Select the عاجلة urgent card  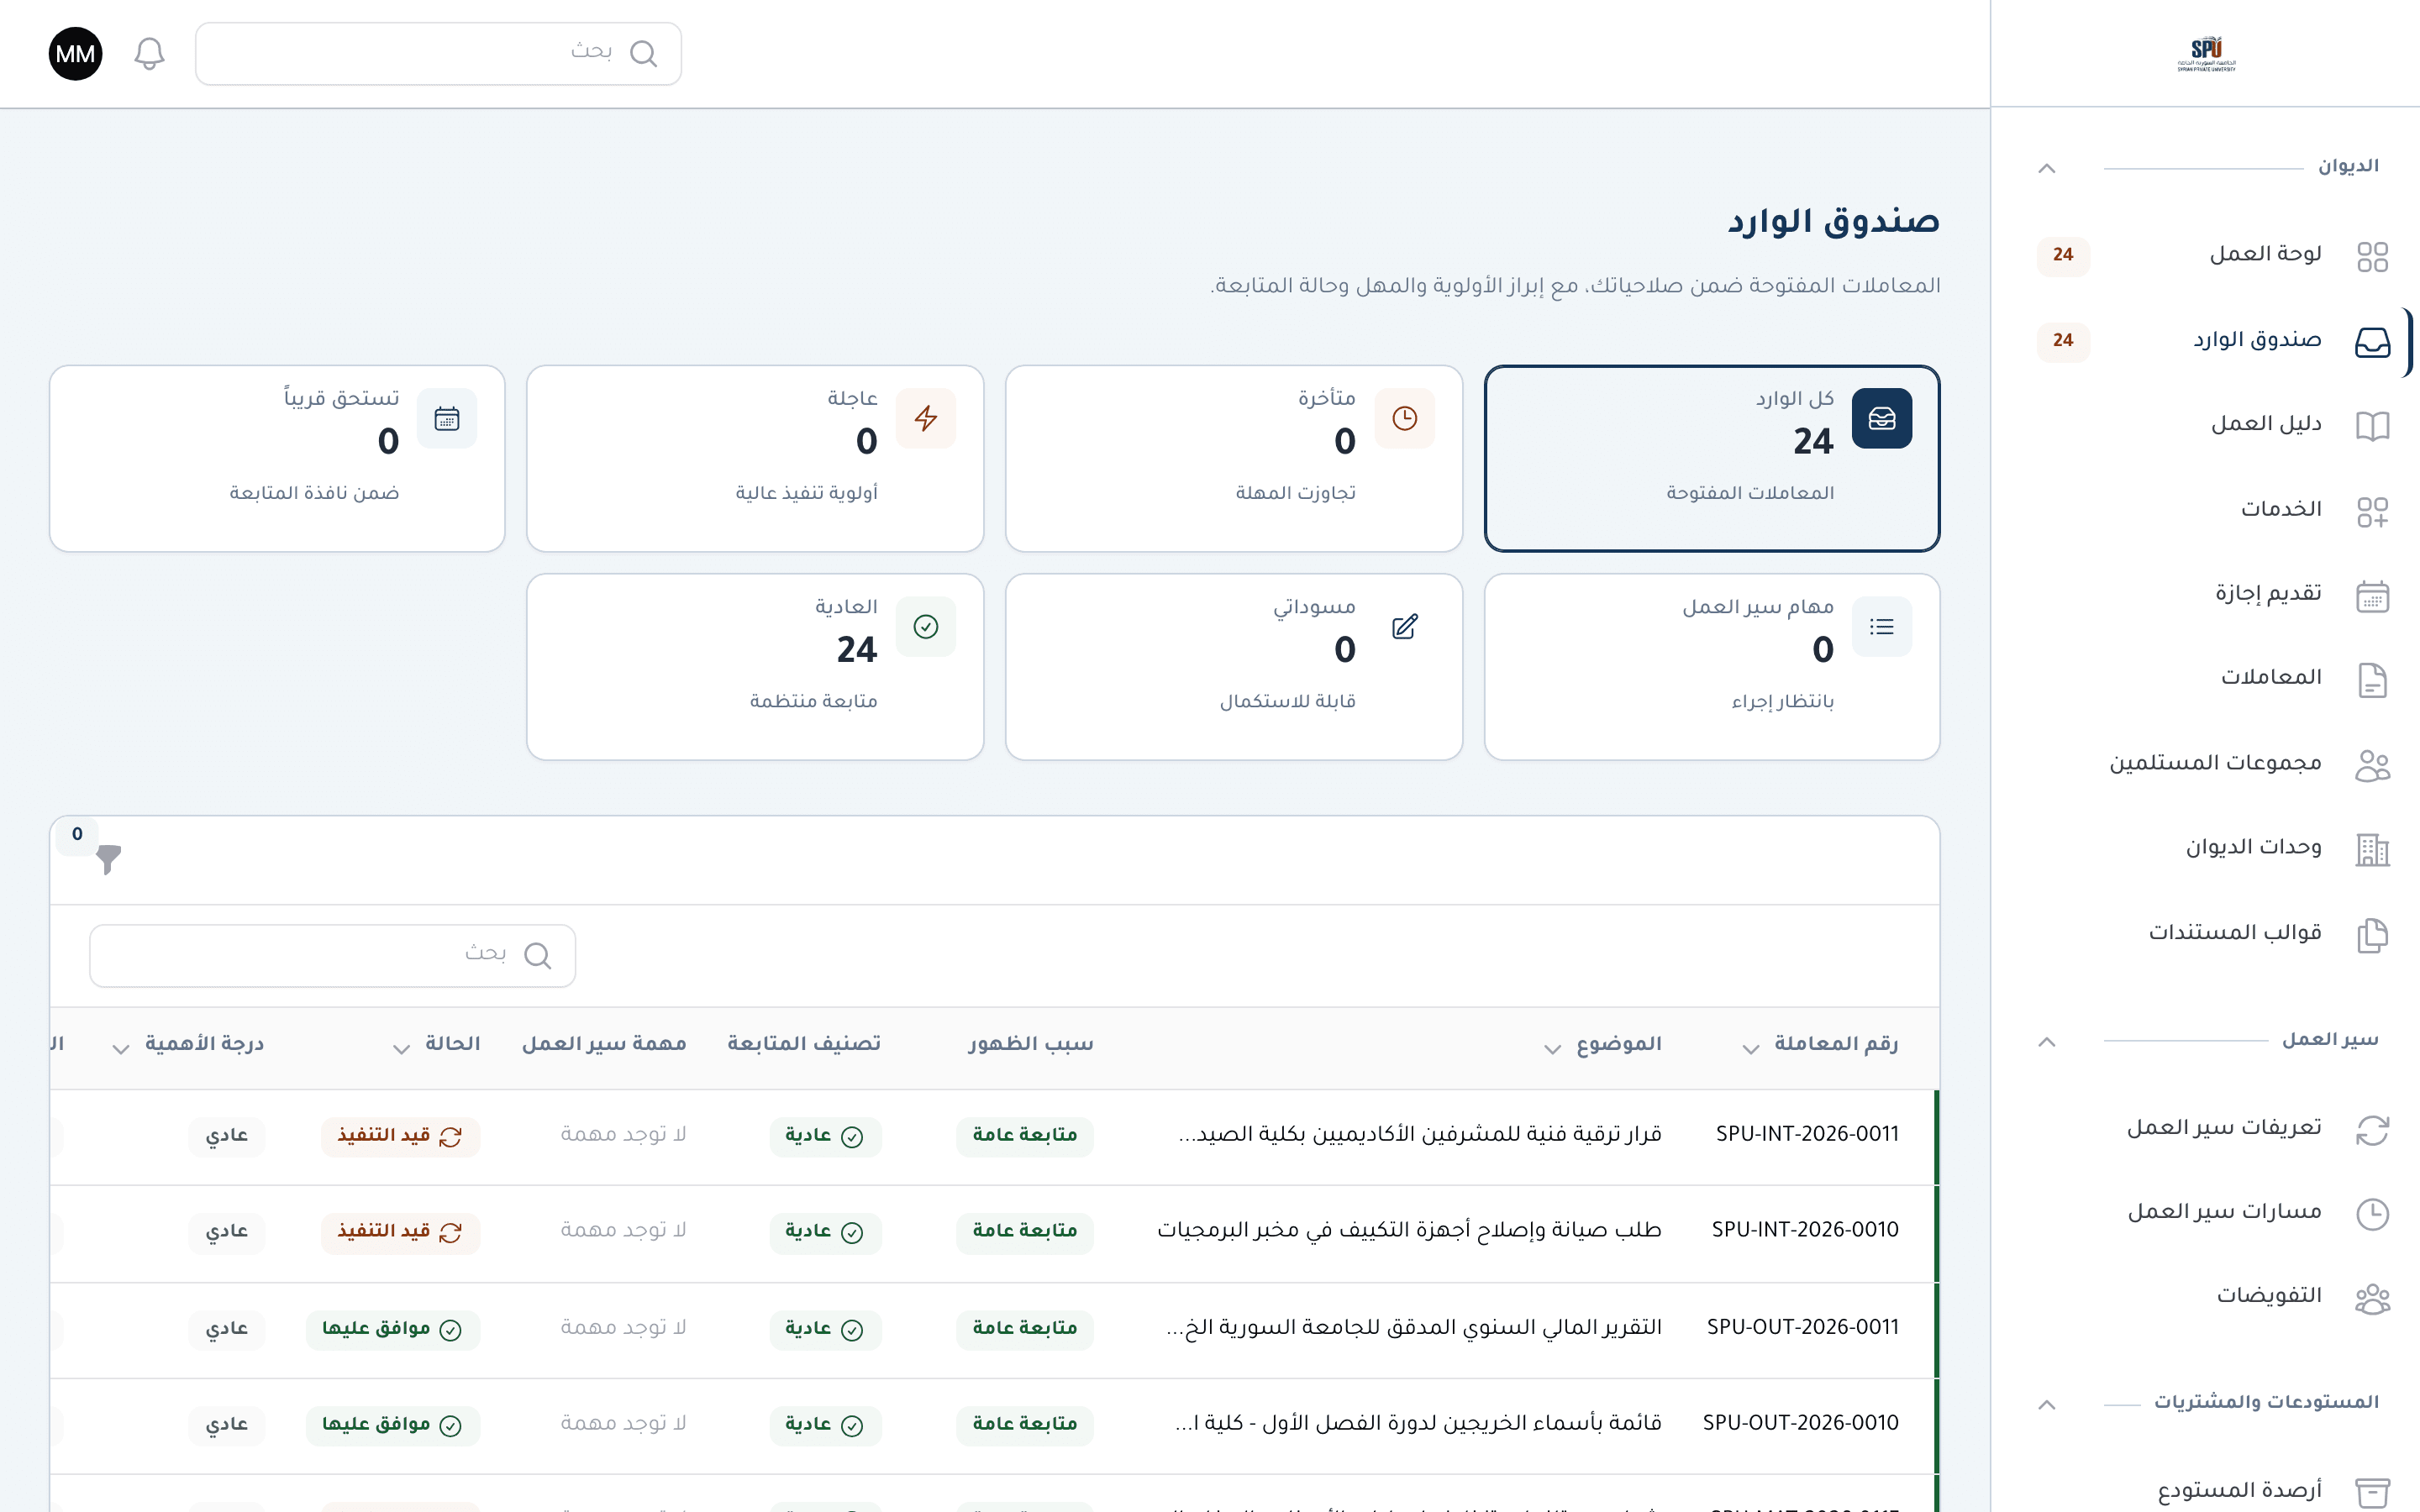[x=755, y=459]
